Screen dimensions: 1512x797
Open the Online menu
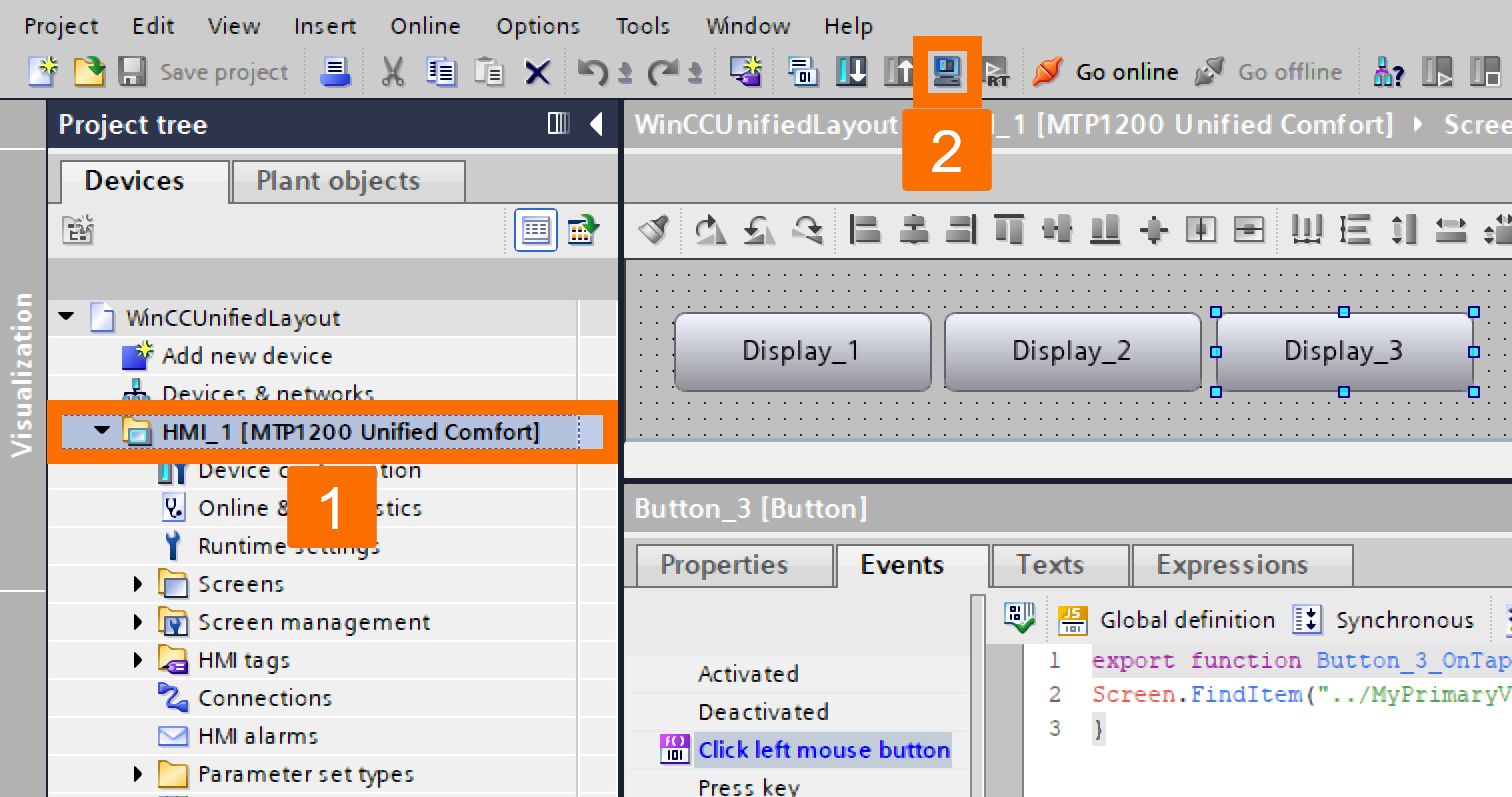[x=427, y=26]
